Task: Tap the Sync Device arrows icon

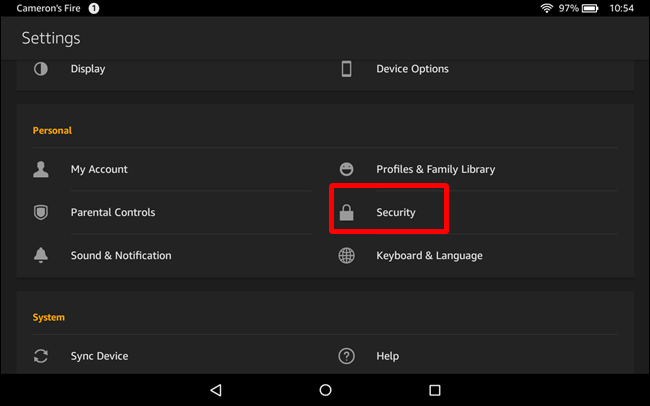Action: [41, 356]
